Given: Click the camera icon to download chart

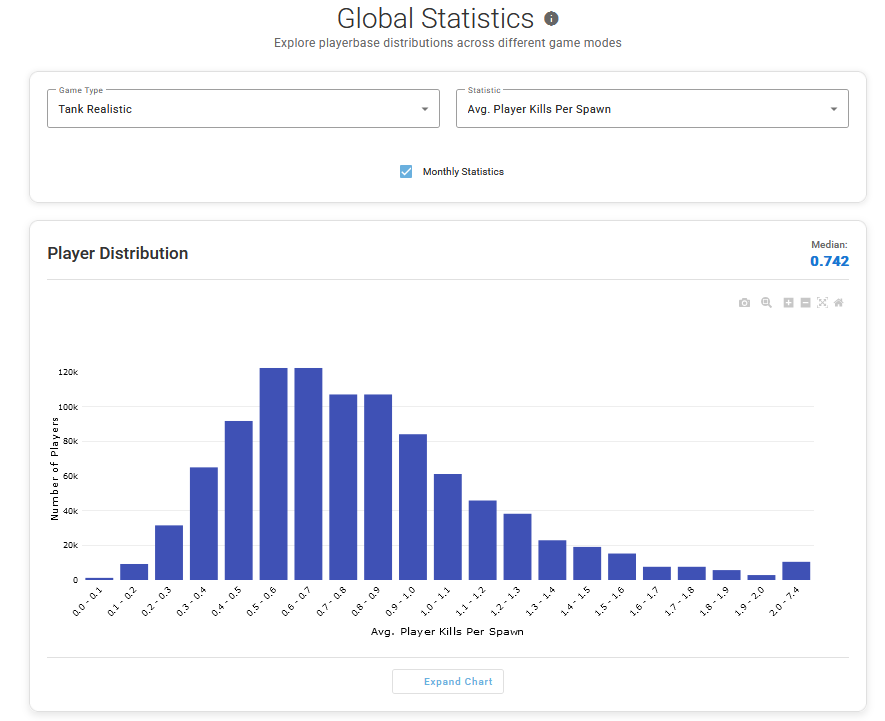Looking at the screenshot, I should (x=744, y=303).
